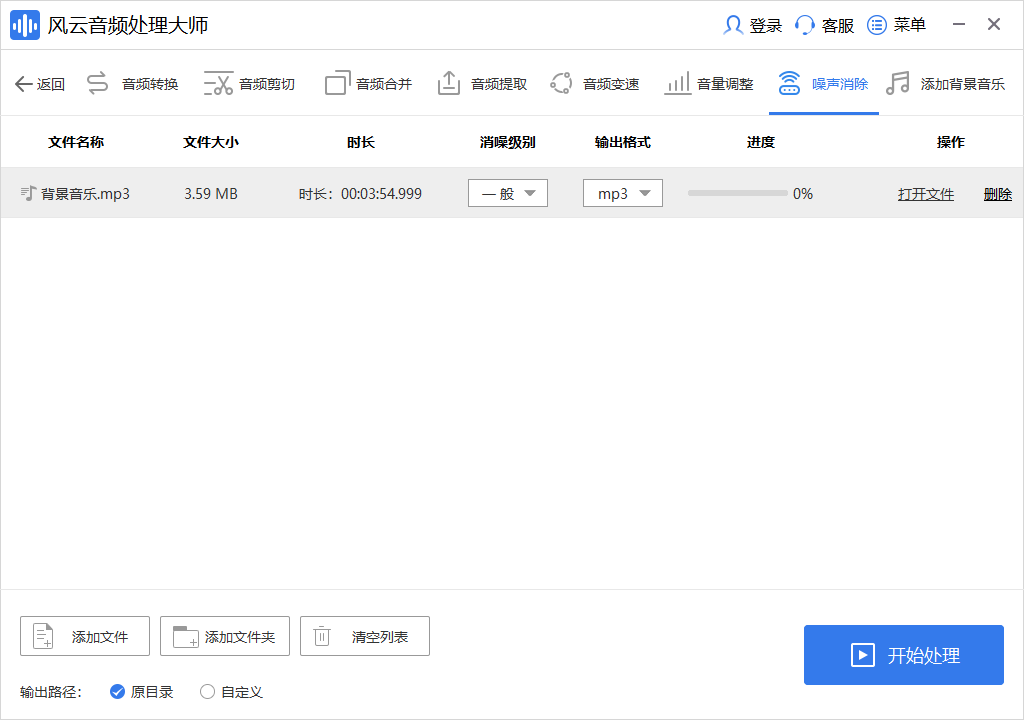Viewport: 1024px width, 720px height.
Task: Select the 音频变速 speed change tool
Action: [595, 83]
